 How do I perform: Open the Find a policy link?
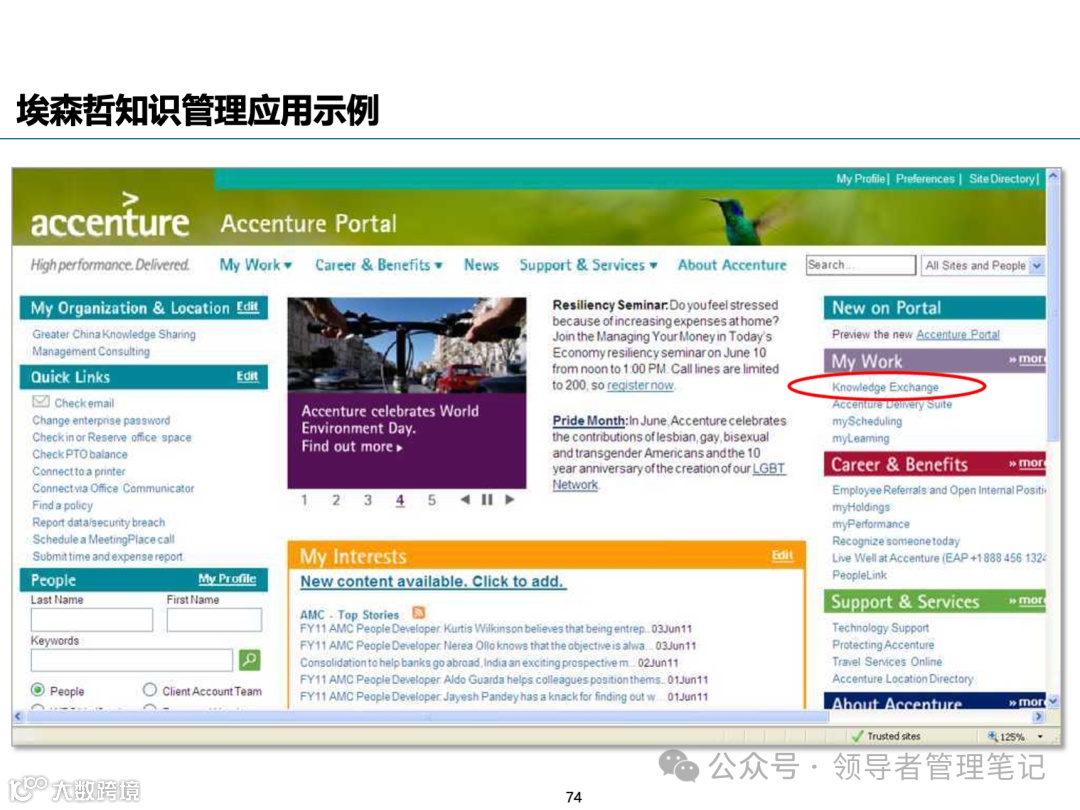click(x=62, y=506)
